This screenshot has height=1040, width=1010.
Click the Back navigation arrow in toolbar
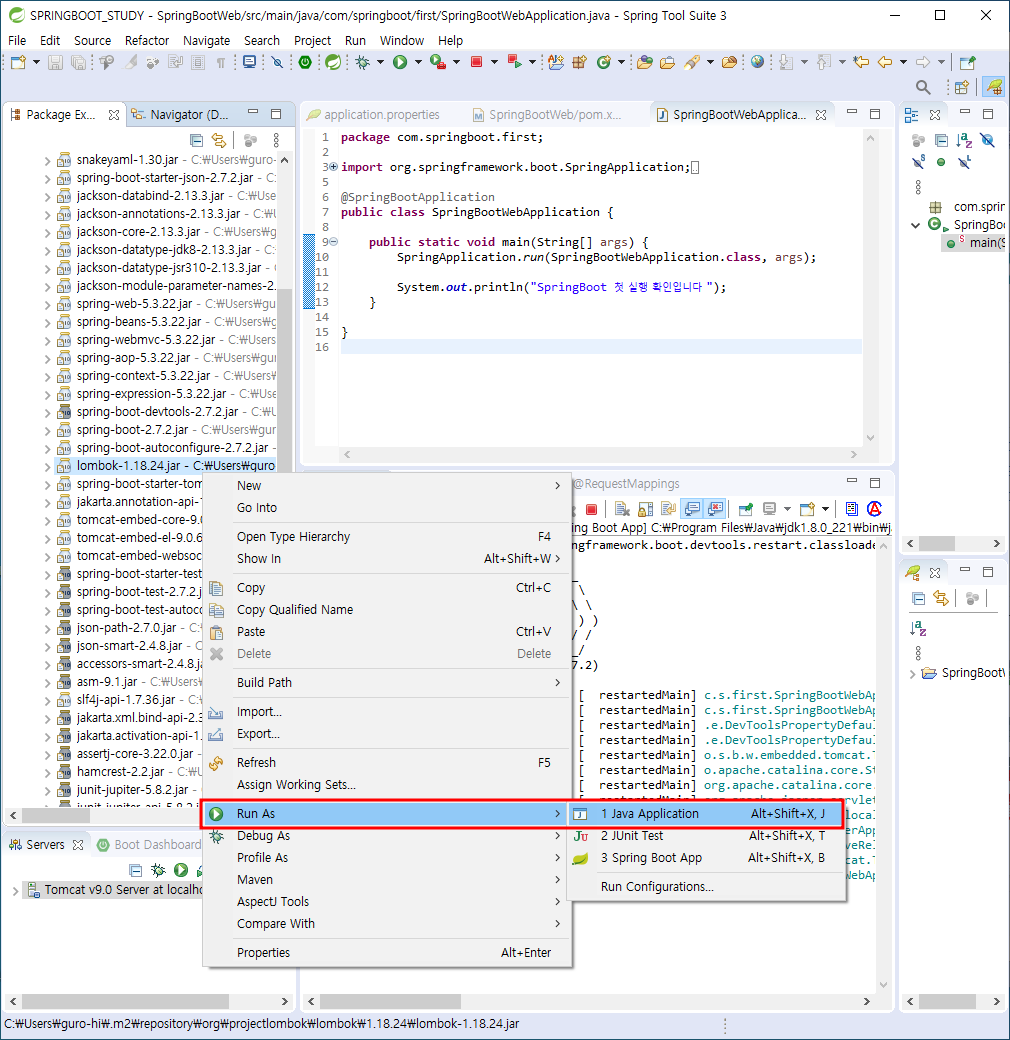pyautogui.click(x=885, y=62)
